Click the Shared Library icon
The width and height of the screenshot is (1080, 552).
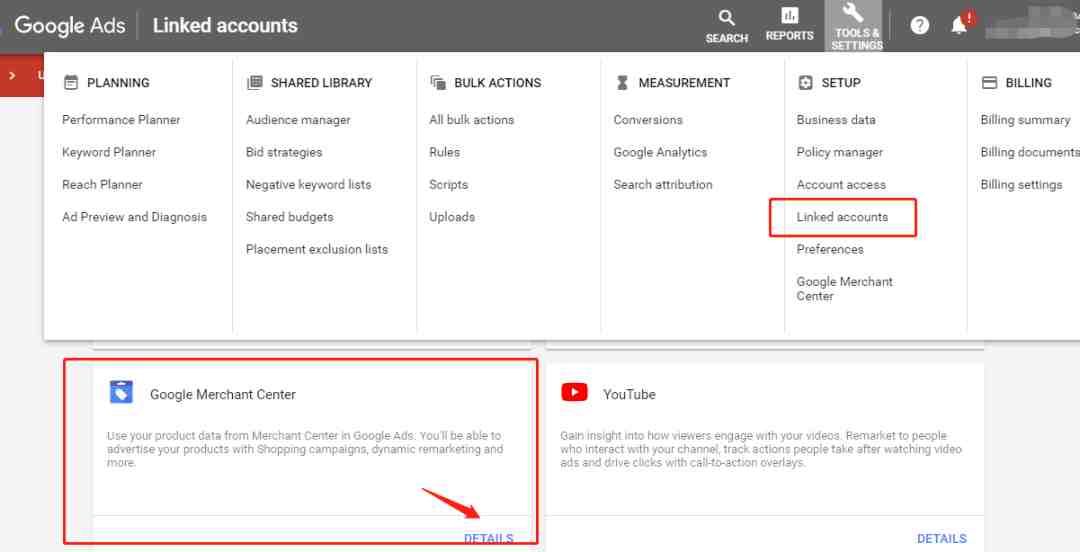pos(255,83)
